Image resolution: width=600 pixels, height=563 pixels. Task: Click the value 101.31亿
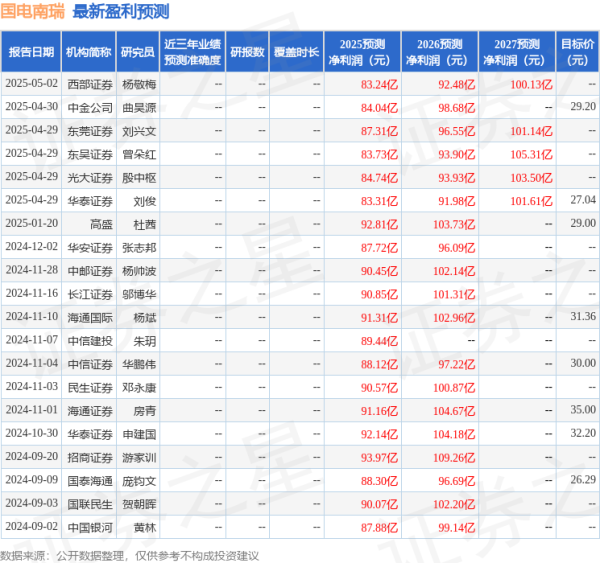click(454, 294)
